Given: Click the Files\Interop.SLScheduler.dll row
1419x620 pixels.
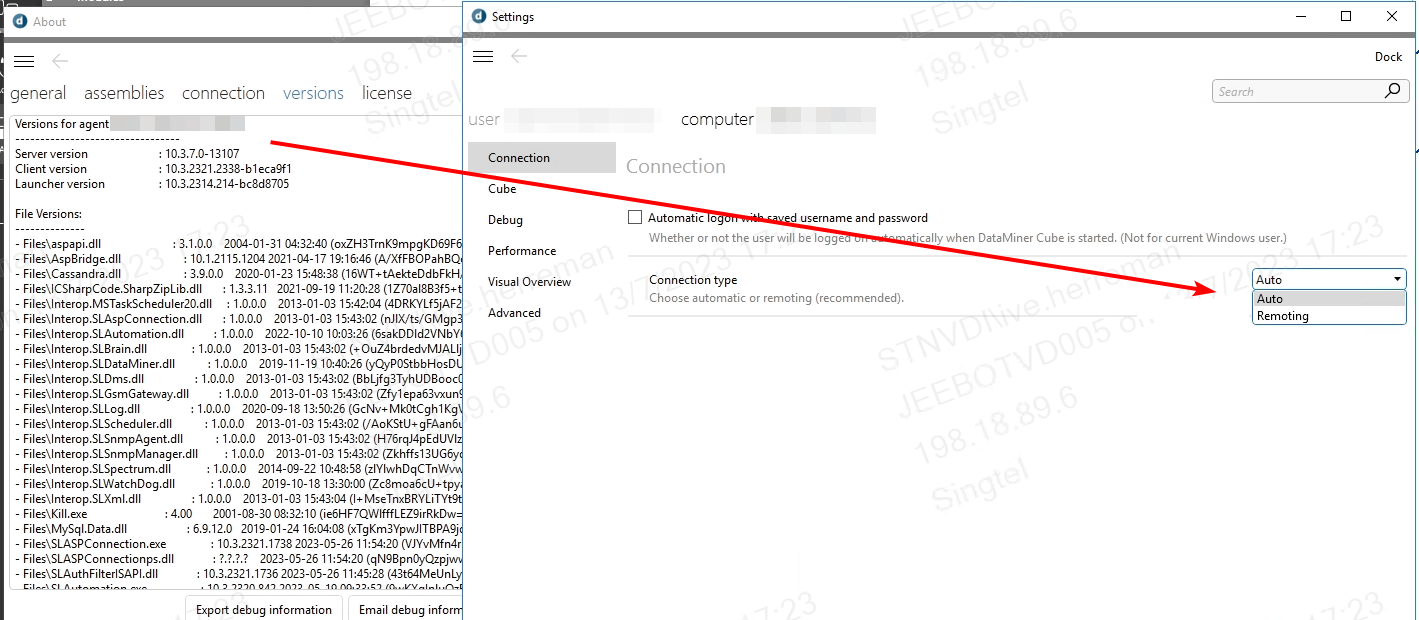Looking at the screenshot, I should click(238, 424).
